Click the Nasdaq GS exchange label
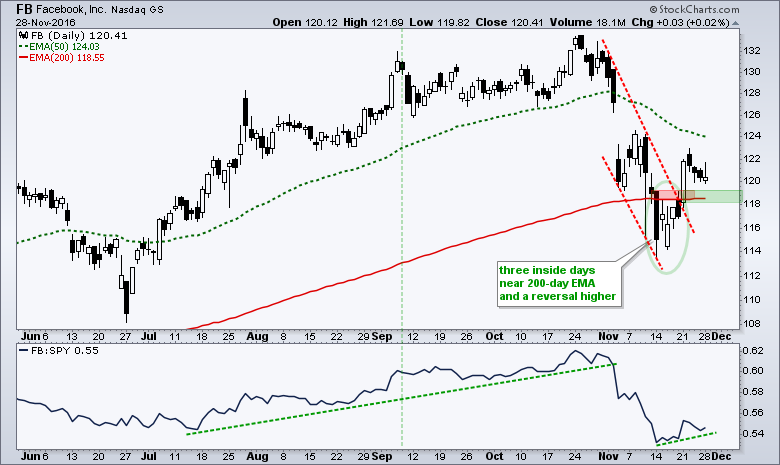 pos(137,10)
